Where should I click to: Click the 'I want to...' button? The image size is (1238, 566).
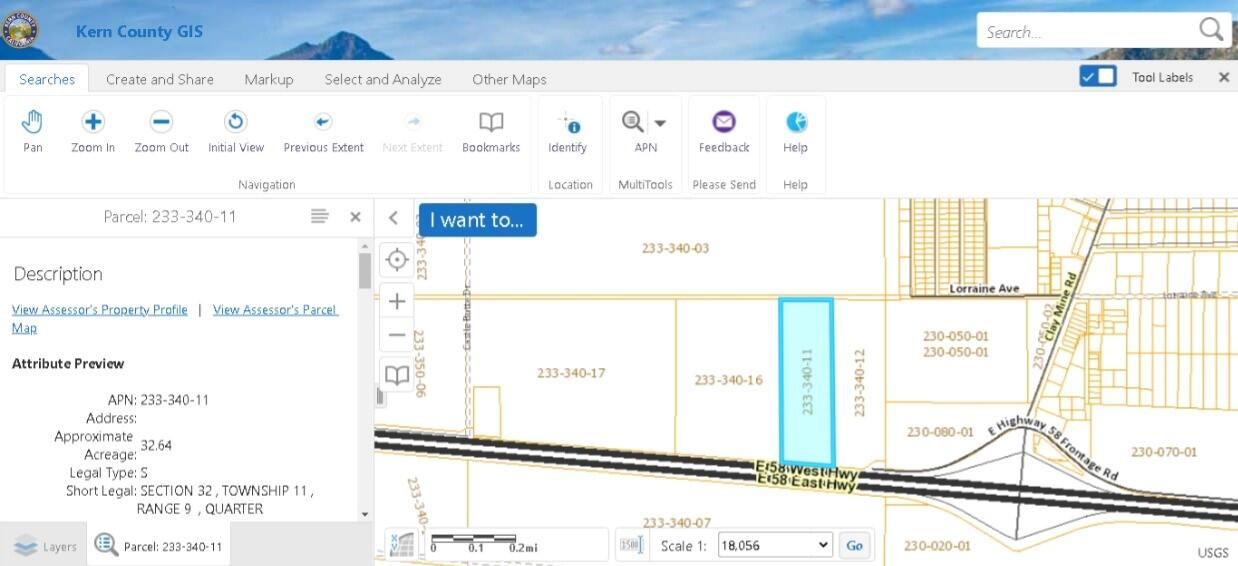point(477,220)
